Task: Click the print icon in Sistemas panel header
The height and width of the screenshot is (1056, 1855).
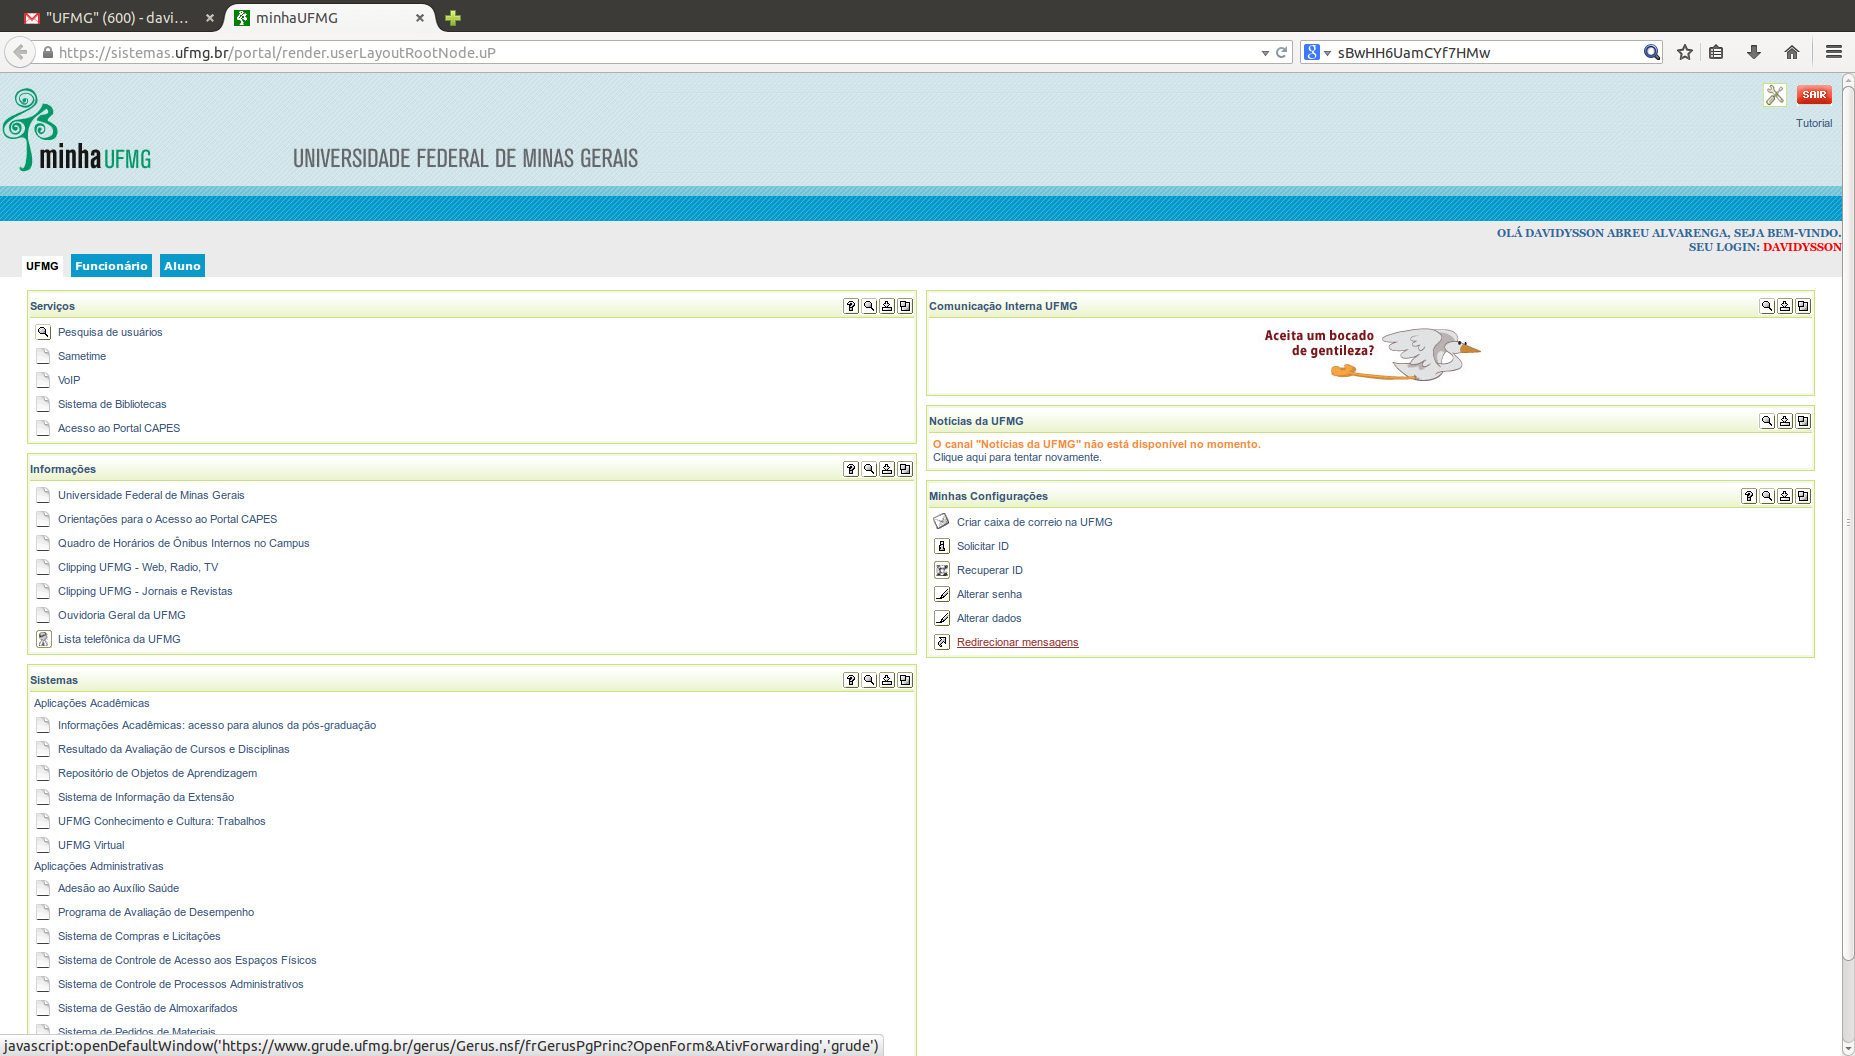Action: (887, 680)
